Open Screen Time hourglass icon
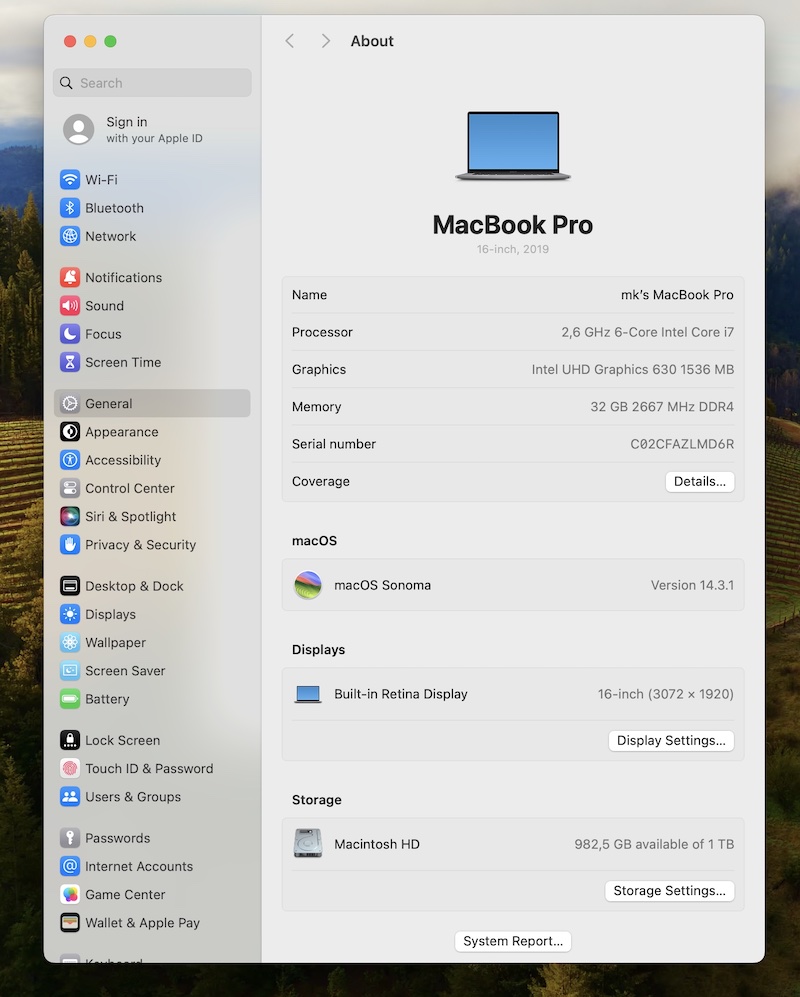Image resolution: width=800 pixels, height=997 pixels. pos(70,362)
